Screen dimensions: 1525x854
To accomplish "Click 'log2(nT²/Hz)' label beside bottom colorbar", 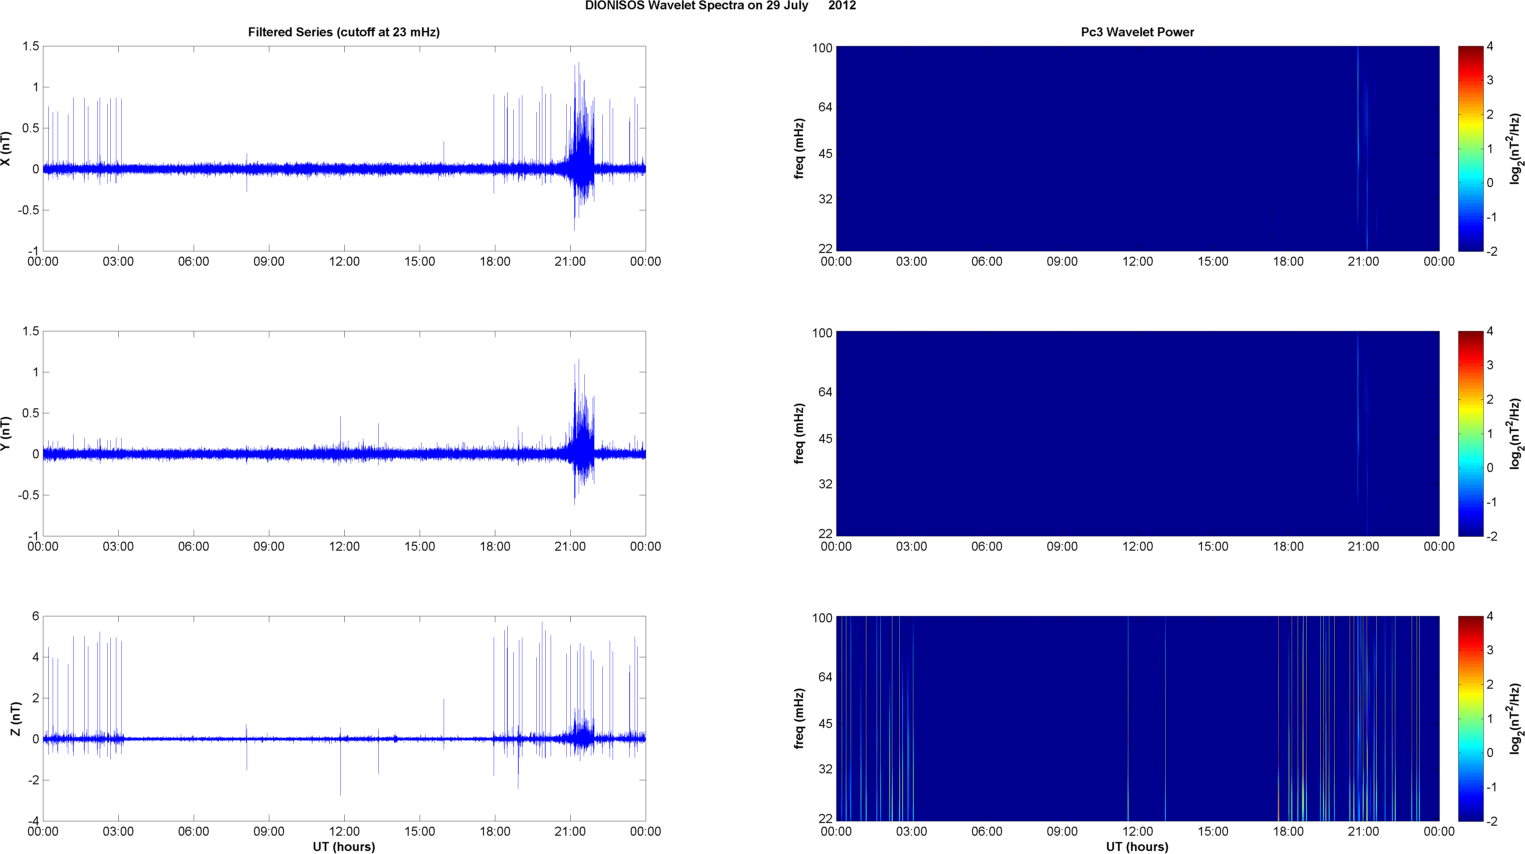I will (1516, 719).
